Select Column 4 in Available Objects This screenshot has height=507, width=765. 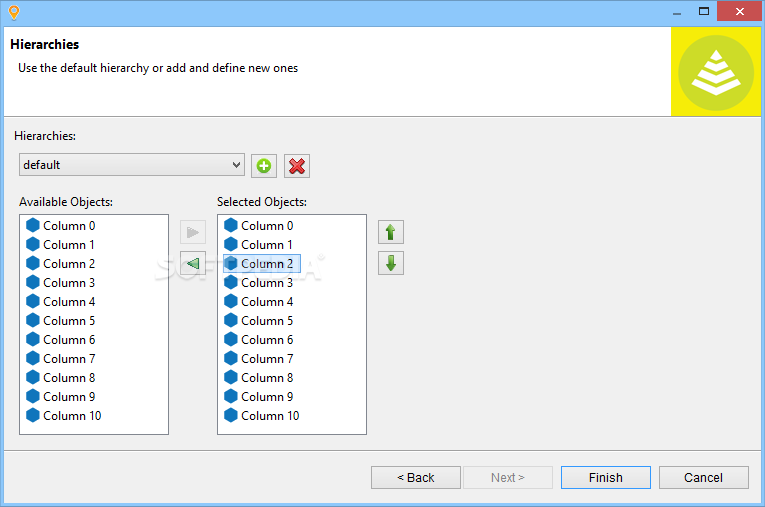[x=61, y=302]
